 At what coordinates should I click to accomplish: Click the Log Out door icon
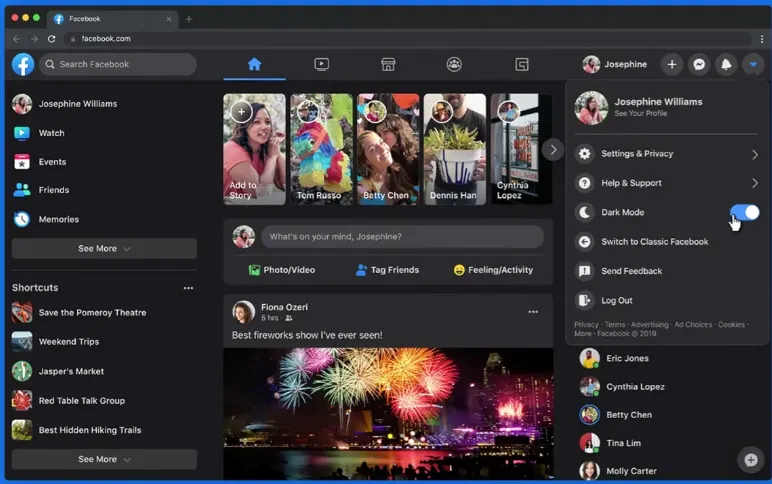click(584, 300)
